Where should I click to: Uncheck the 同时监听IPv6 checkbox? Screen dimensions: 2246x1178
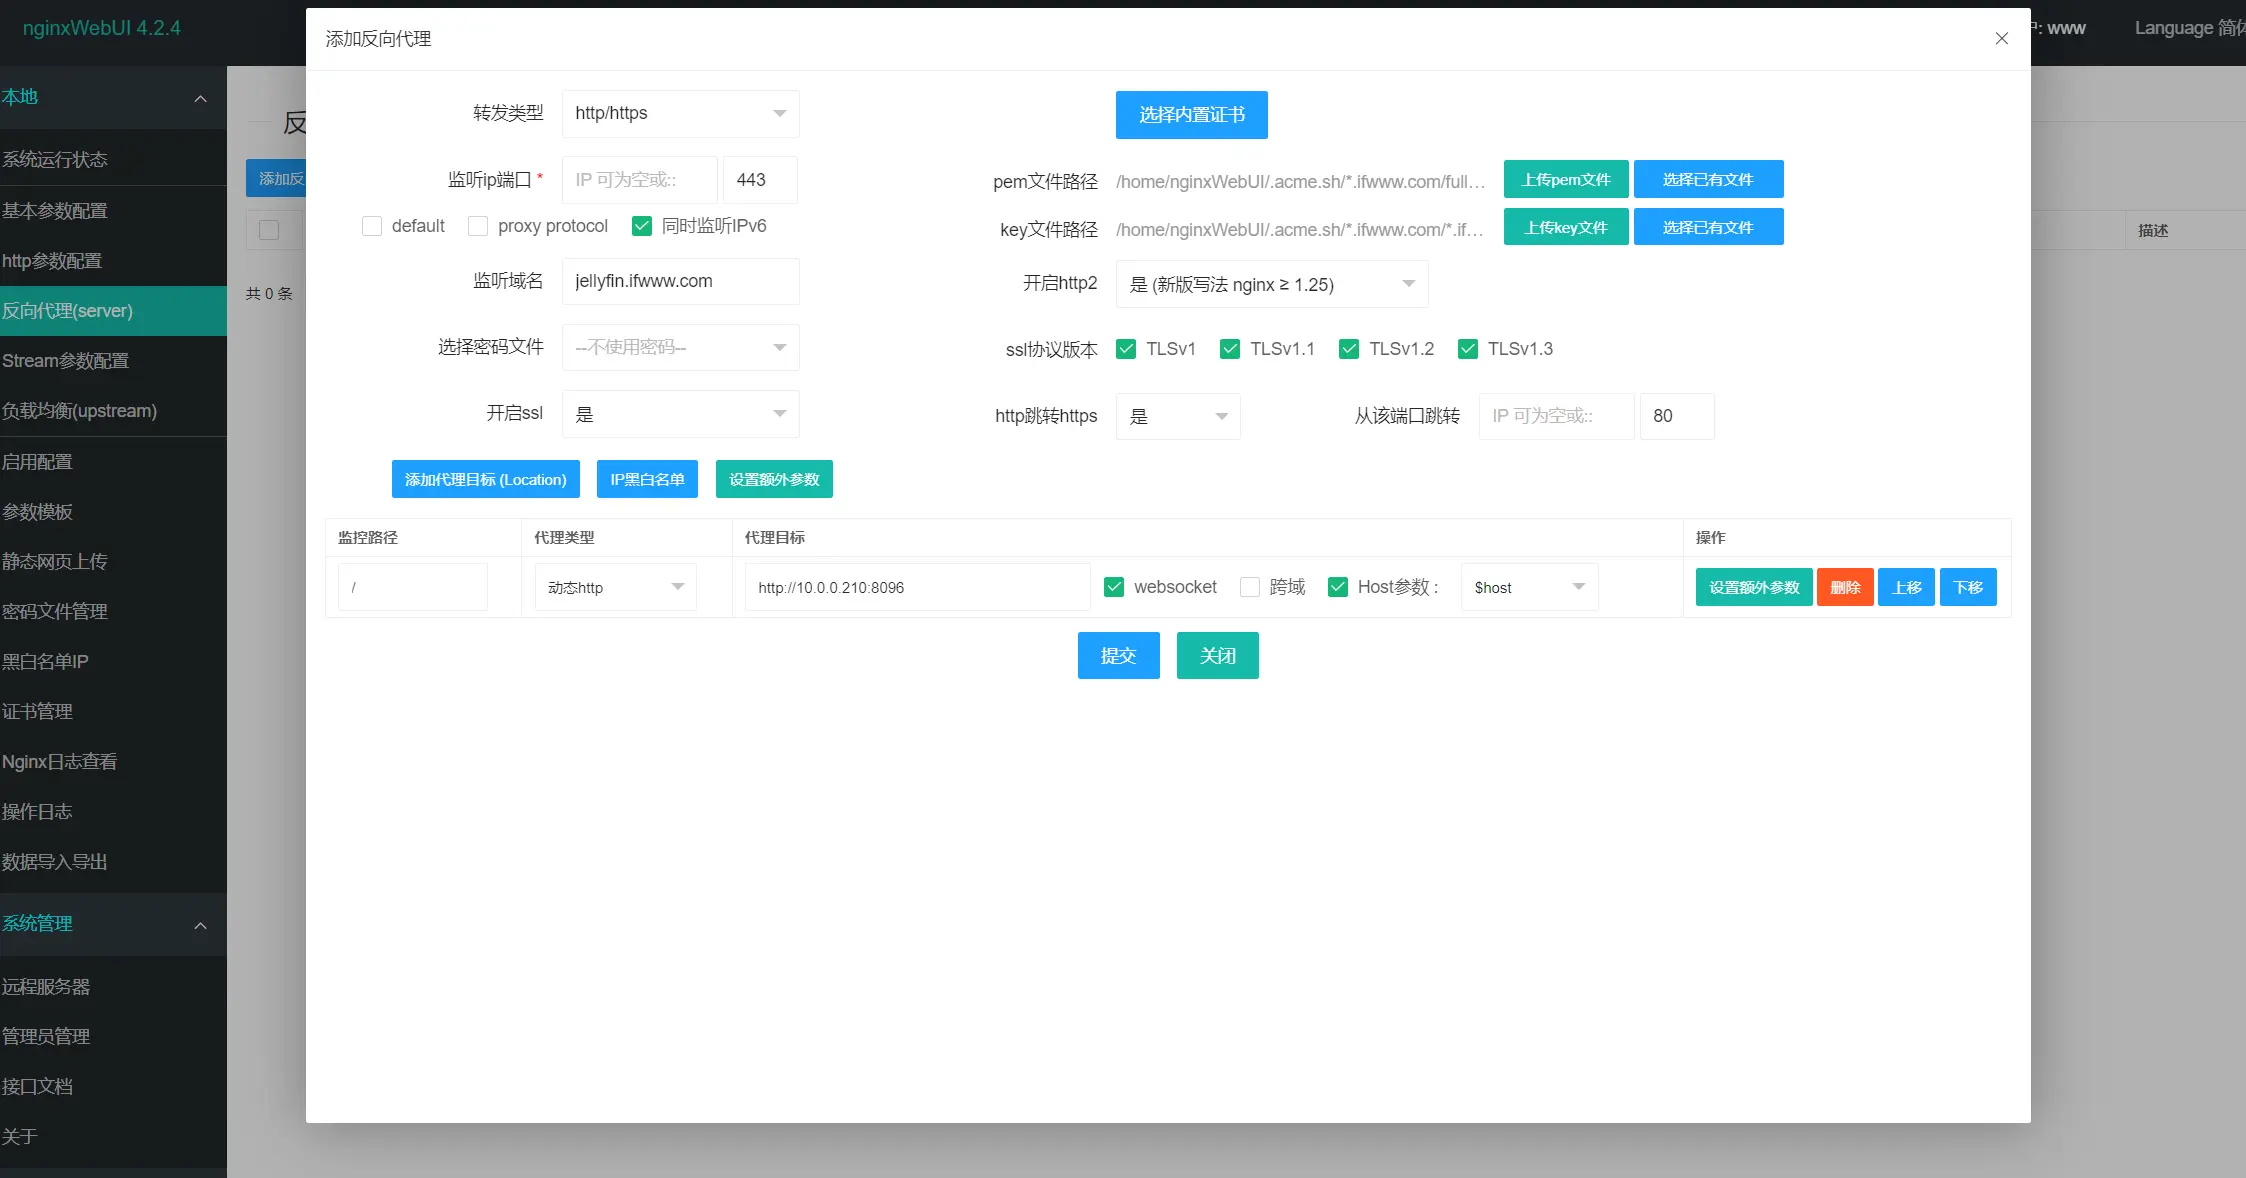point(642,226)
